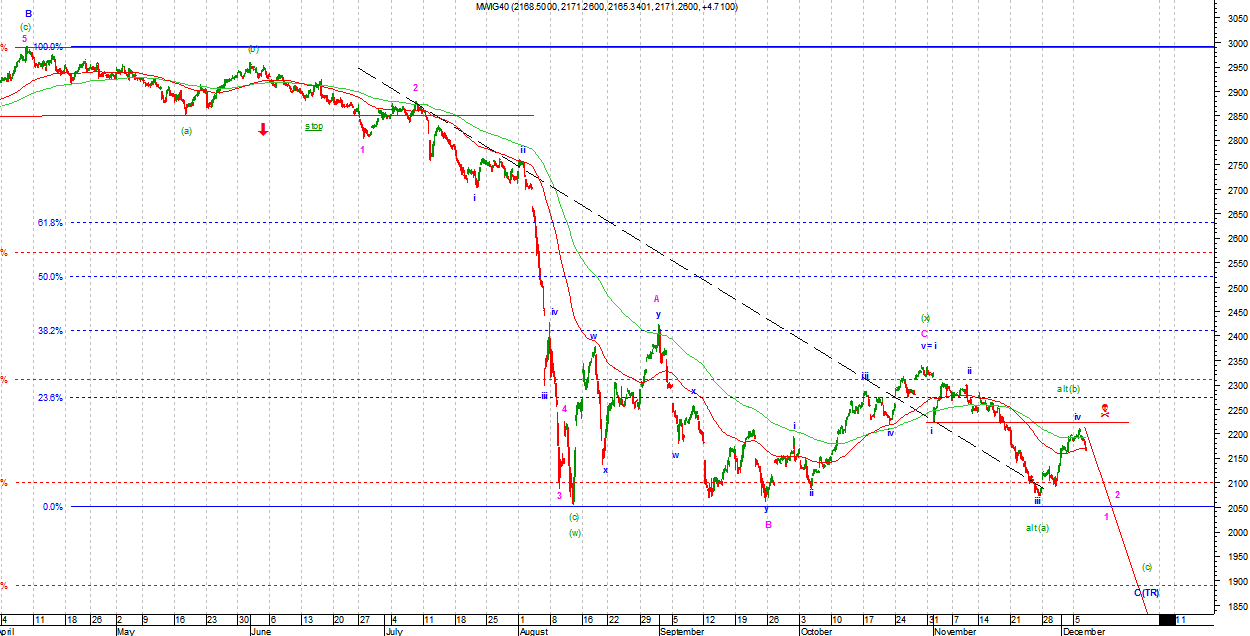Viewport: 1250px width, 636px height.
Task: Select the 'alt (b)' wave annotation
Action: [x=1068, y=388]
